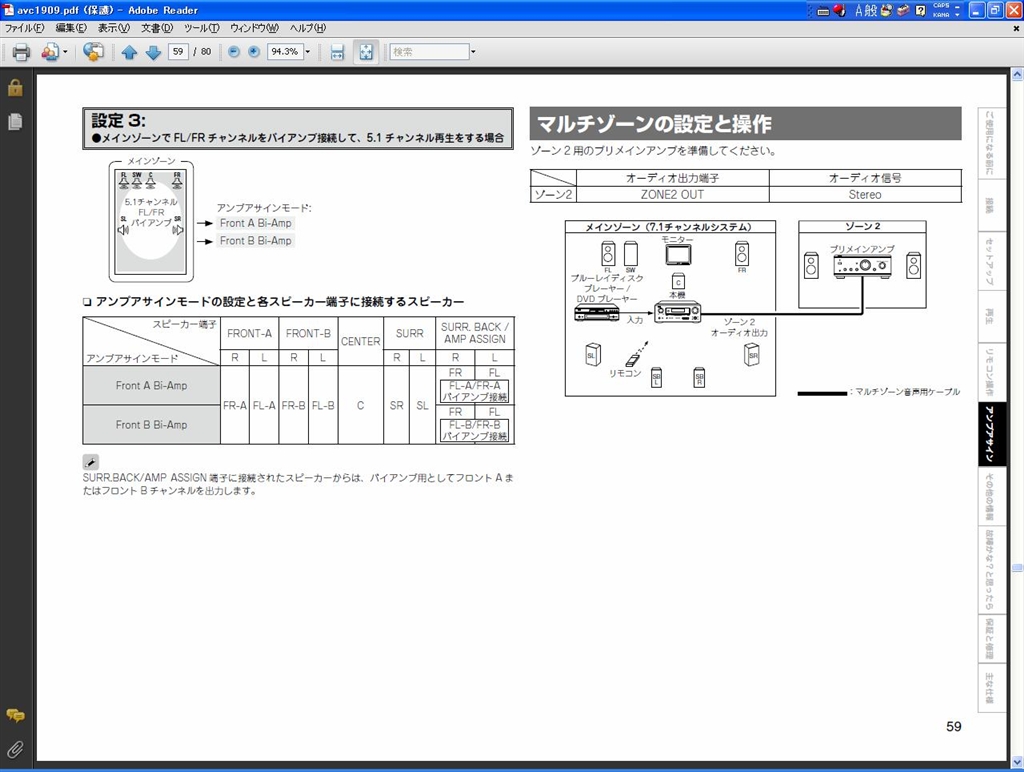
Task: Open the comments panel icon in sidebar
Action: (15, 716)
